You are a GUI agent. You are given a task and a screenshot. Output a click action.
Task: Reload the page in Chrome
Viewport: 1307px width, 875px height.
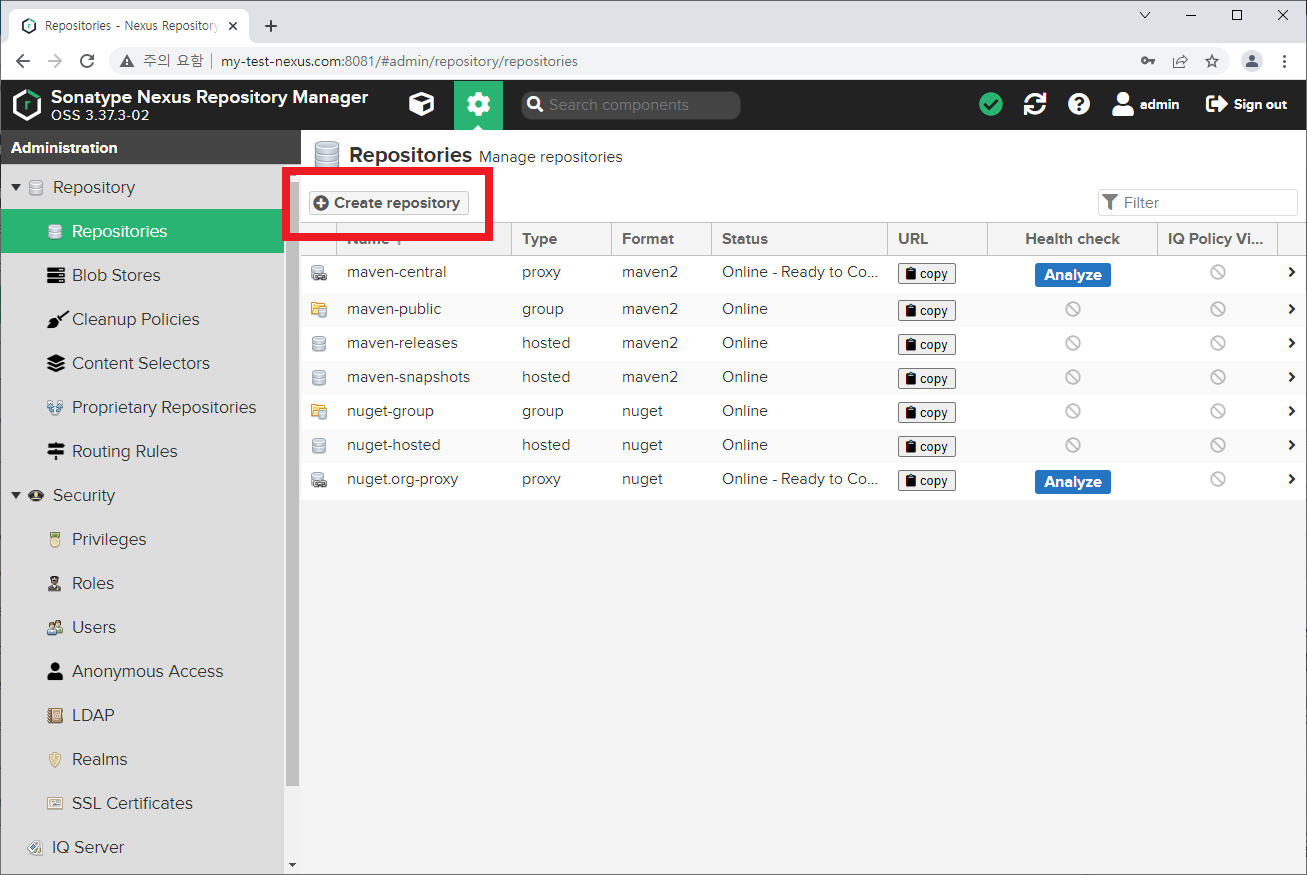[87, 61]
